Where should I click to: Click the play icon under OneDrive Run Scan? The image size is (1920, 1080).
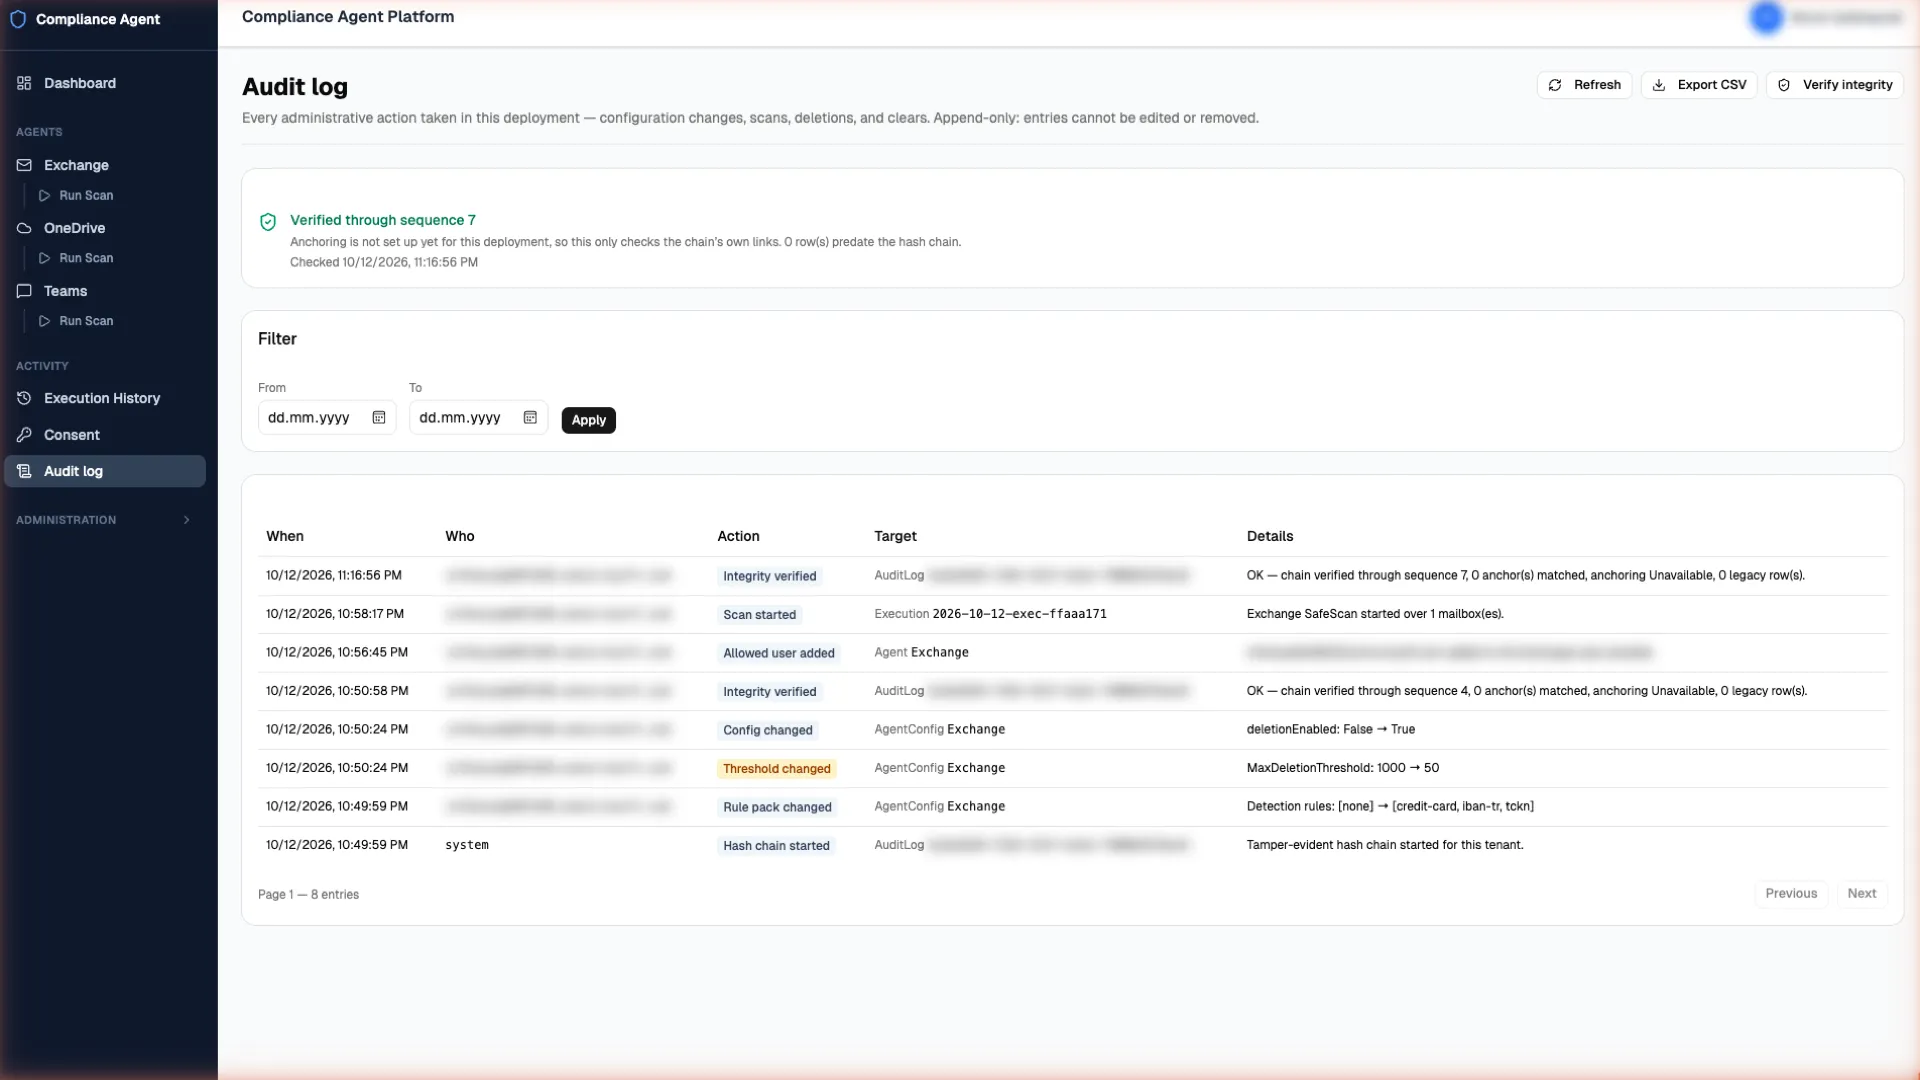44,258
